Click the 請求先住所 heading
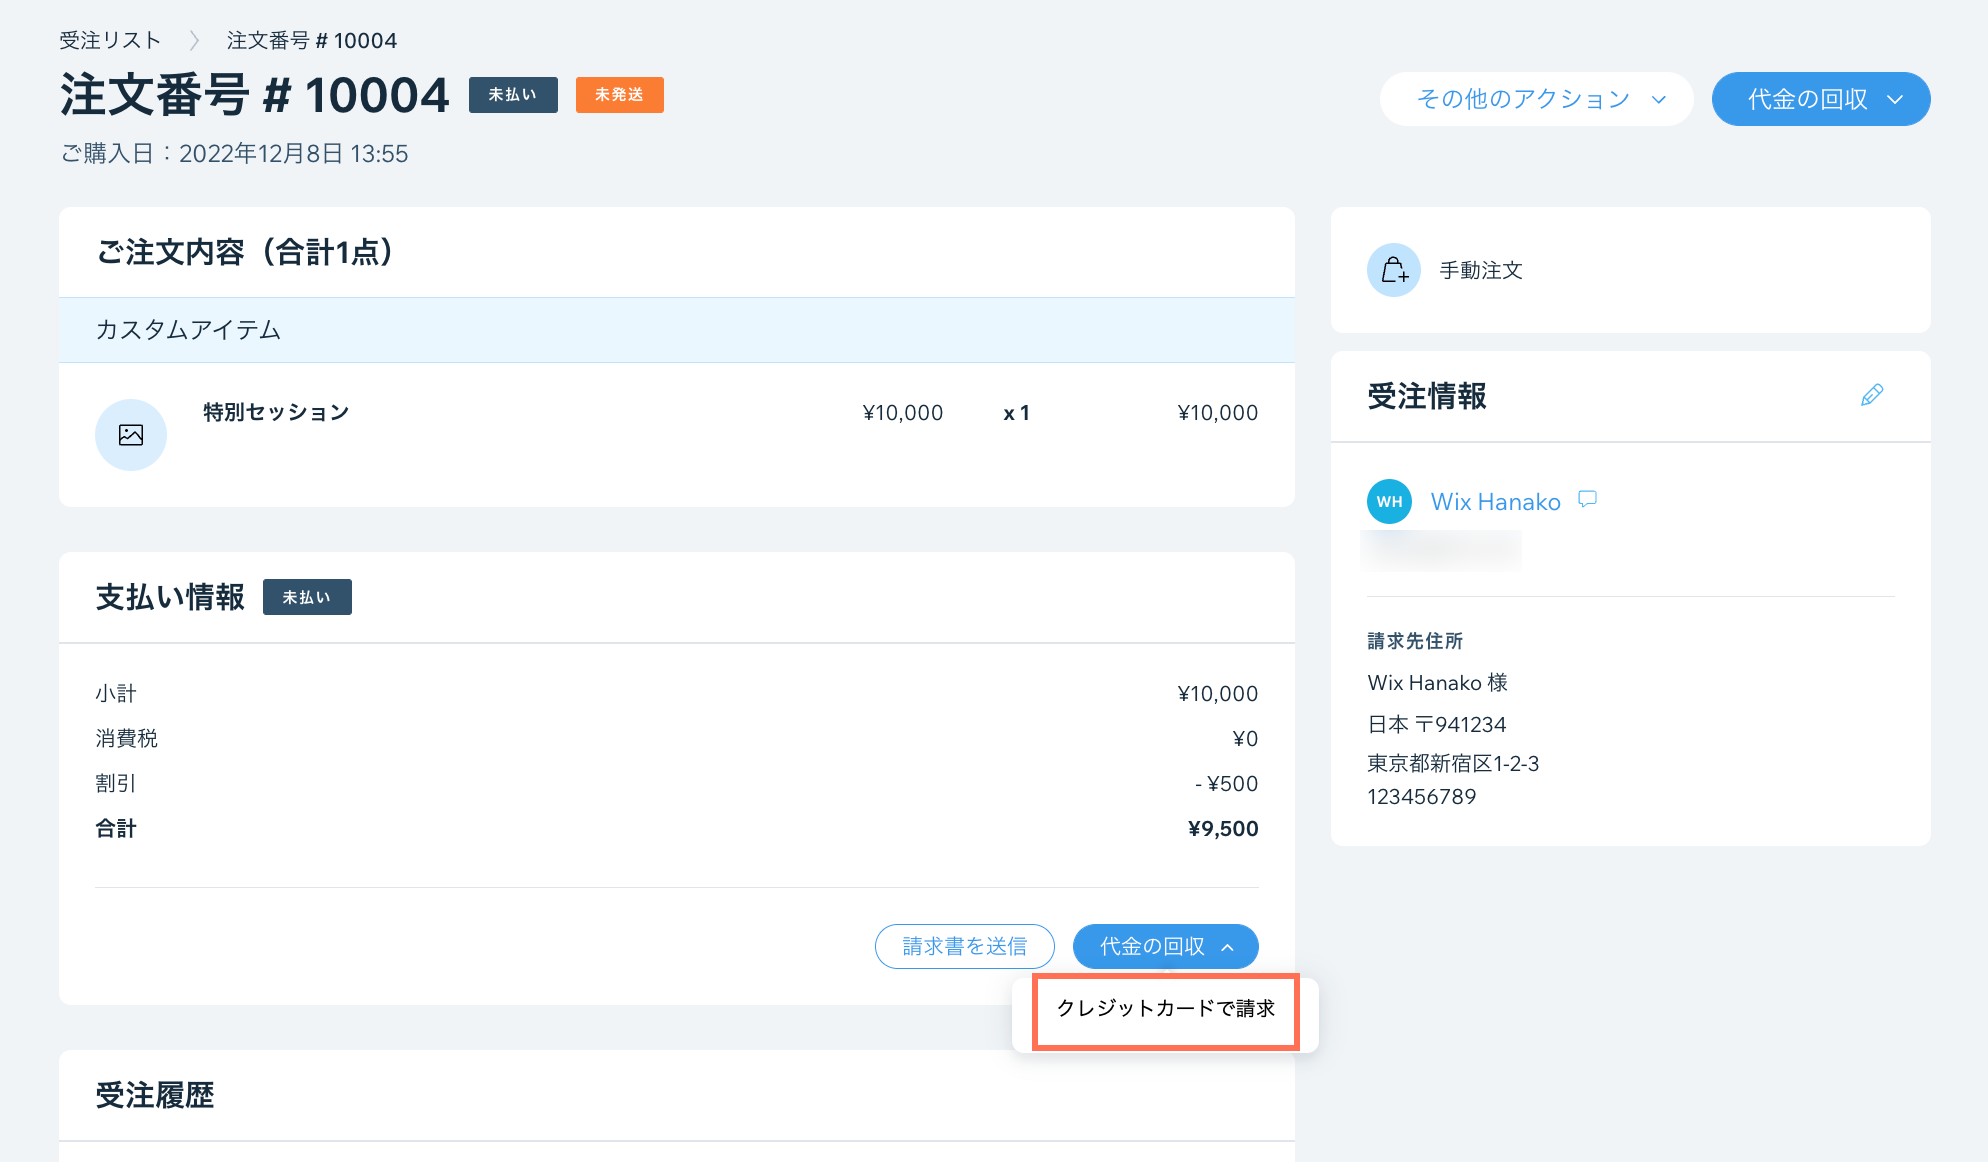This screenshot has width=1988, height=1162. click(x=1415, y=641)
